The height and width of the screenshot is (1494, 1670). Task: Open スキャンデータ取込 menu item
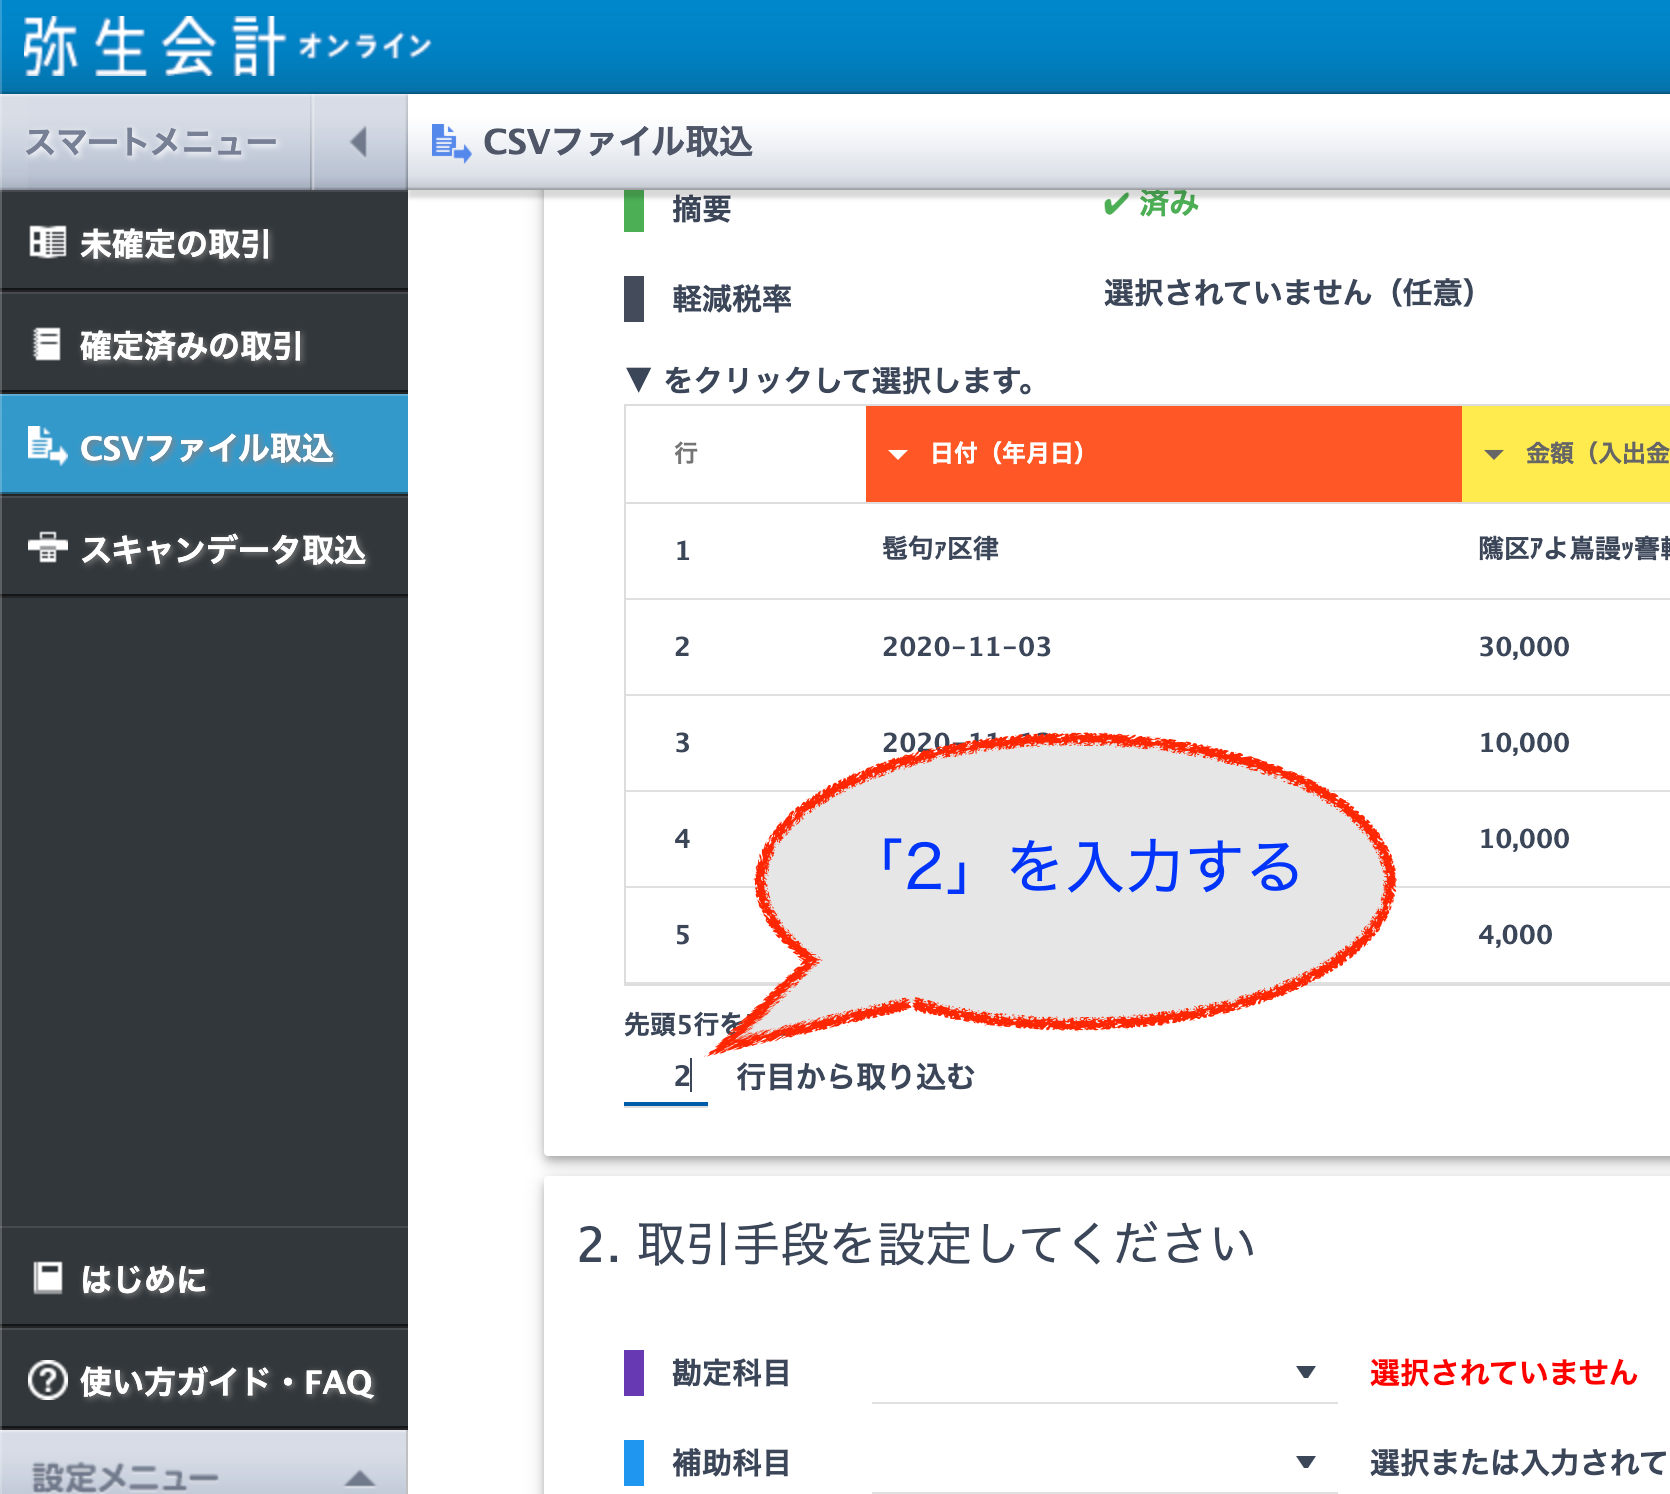coord(222,549)
